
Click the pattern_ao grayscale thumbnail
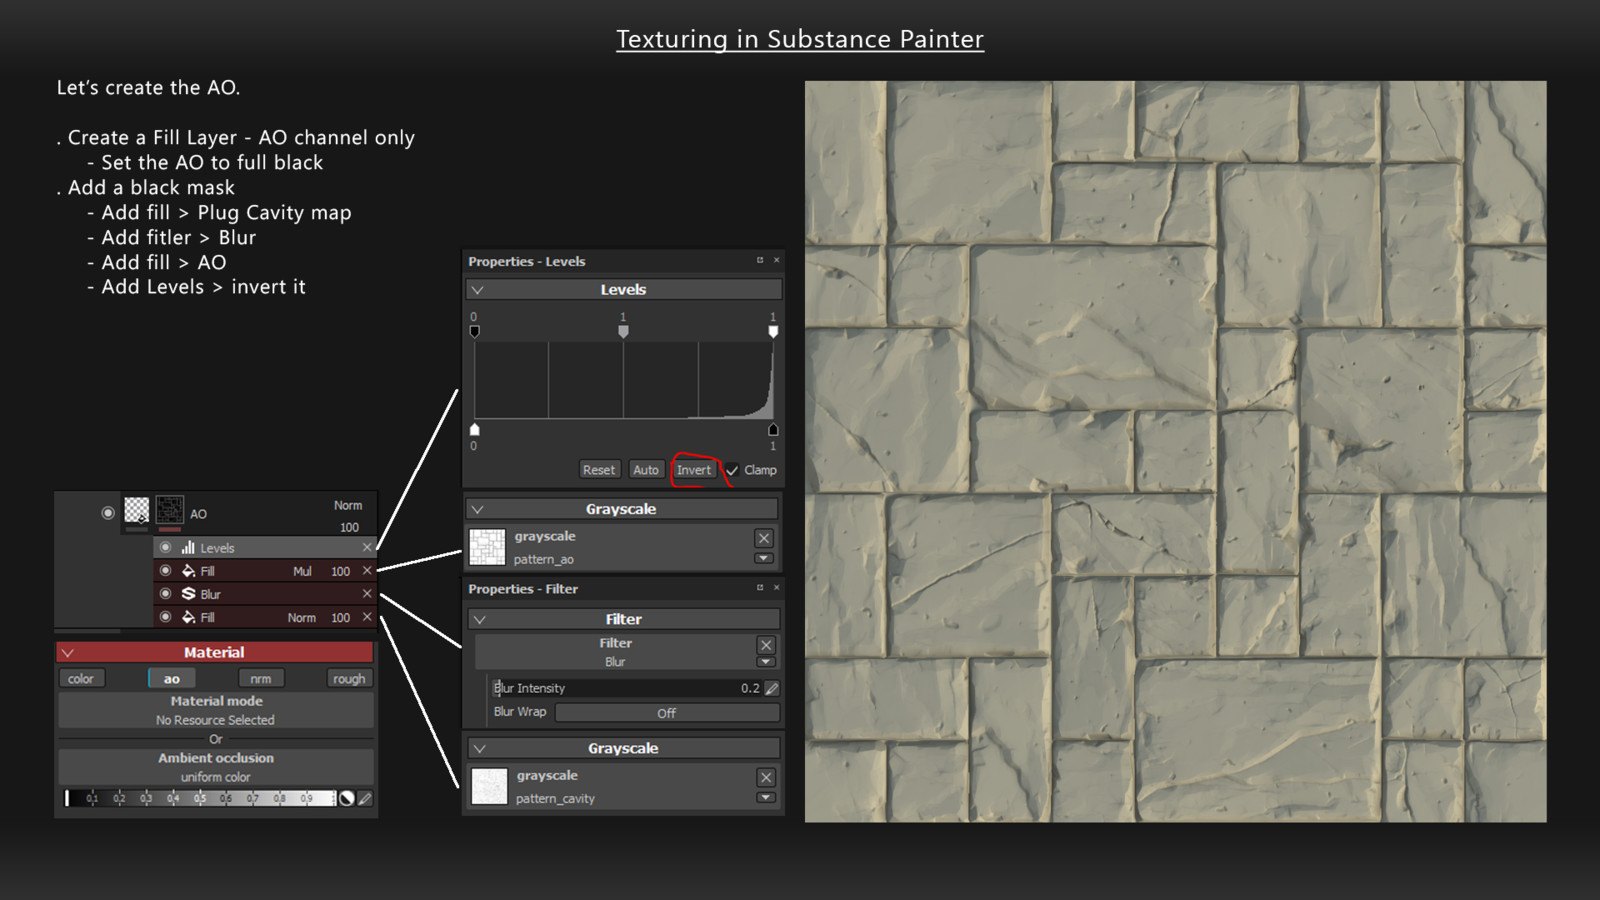pos(488,548)
